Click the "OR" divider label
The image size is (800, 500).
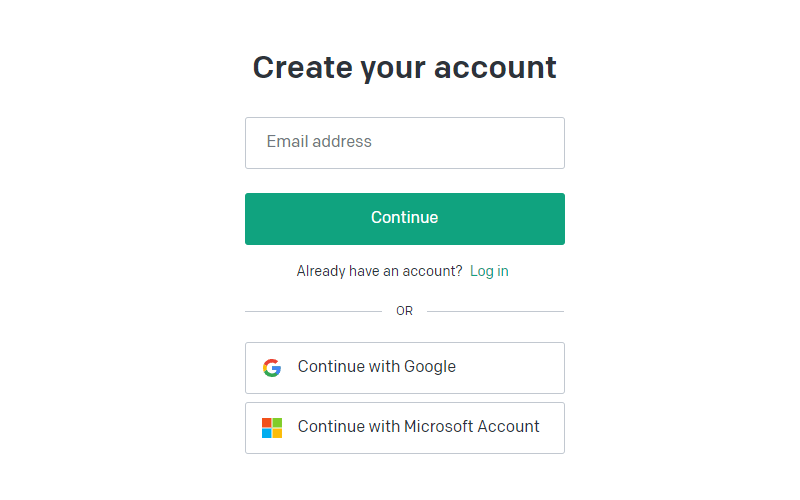[x=404, y=311]
